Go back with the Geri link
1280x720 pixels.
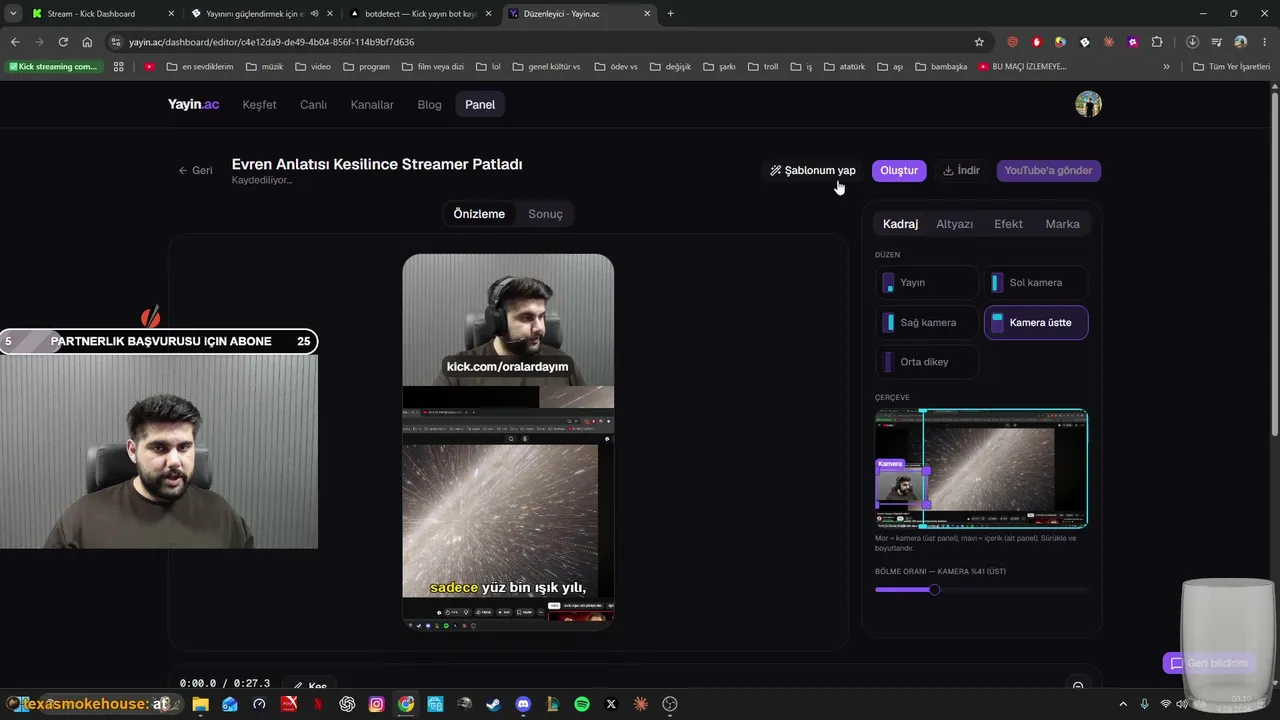[x=195, y=170]
